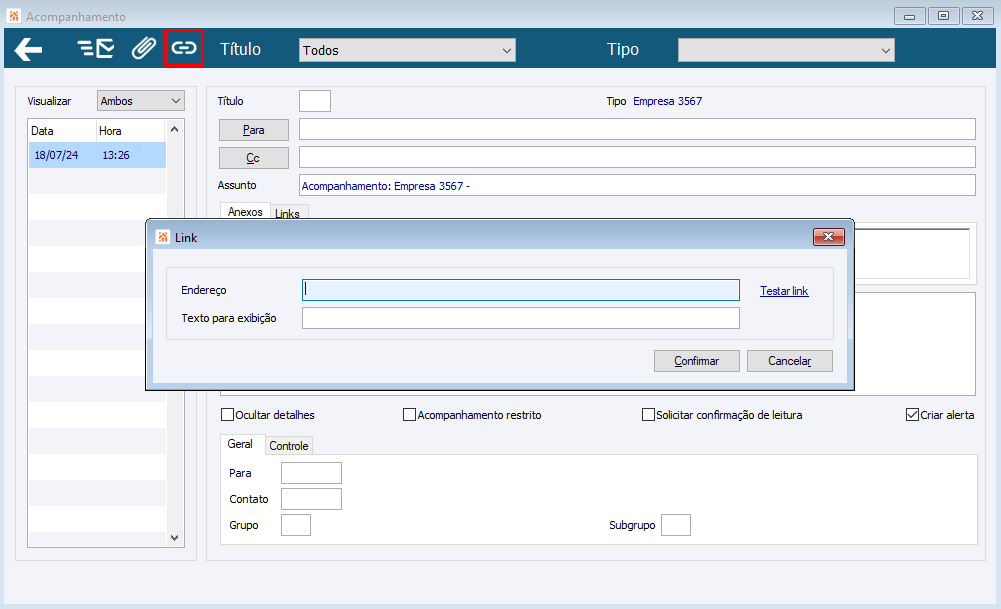The image size is (1001, 609).
Task: Click the Confirmar button
Action: 696,361
